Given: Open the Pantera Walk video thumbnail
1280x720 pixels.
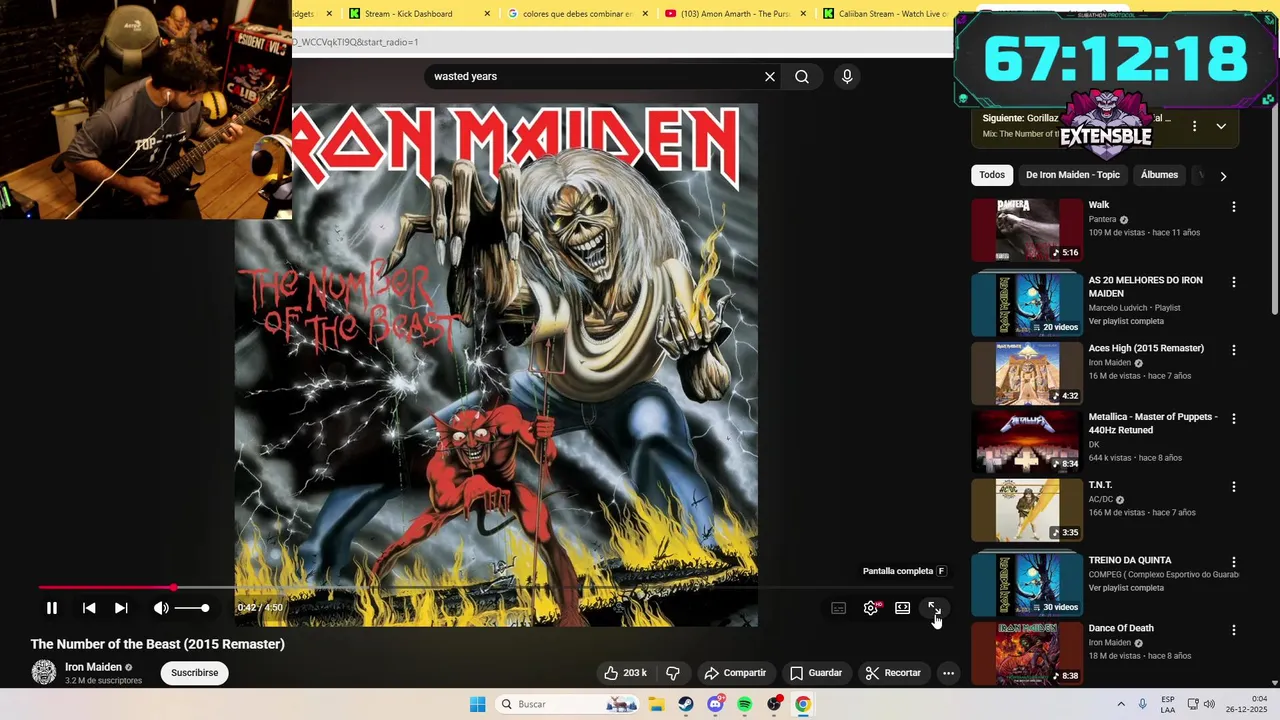Looking at the screenshot, I should 1027,230.
